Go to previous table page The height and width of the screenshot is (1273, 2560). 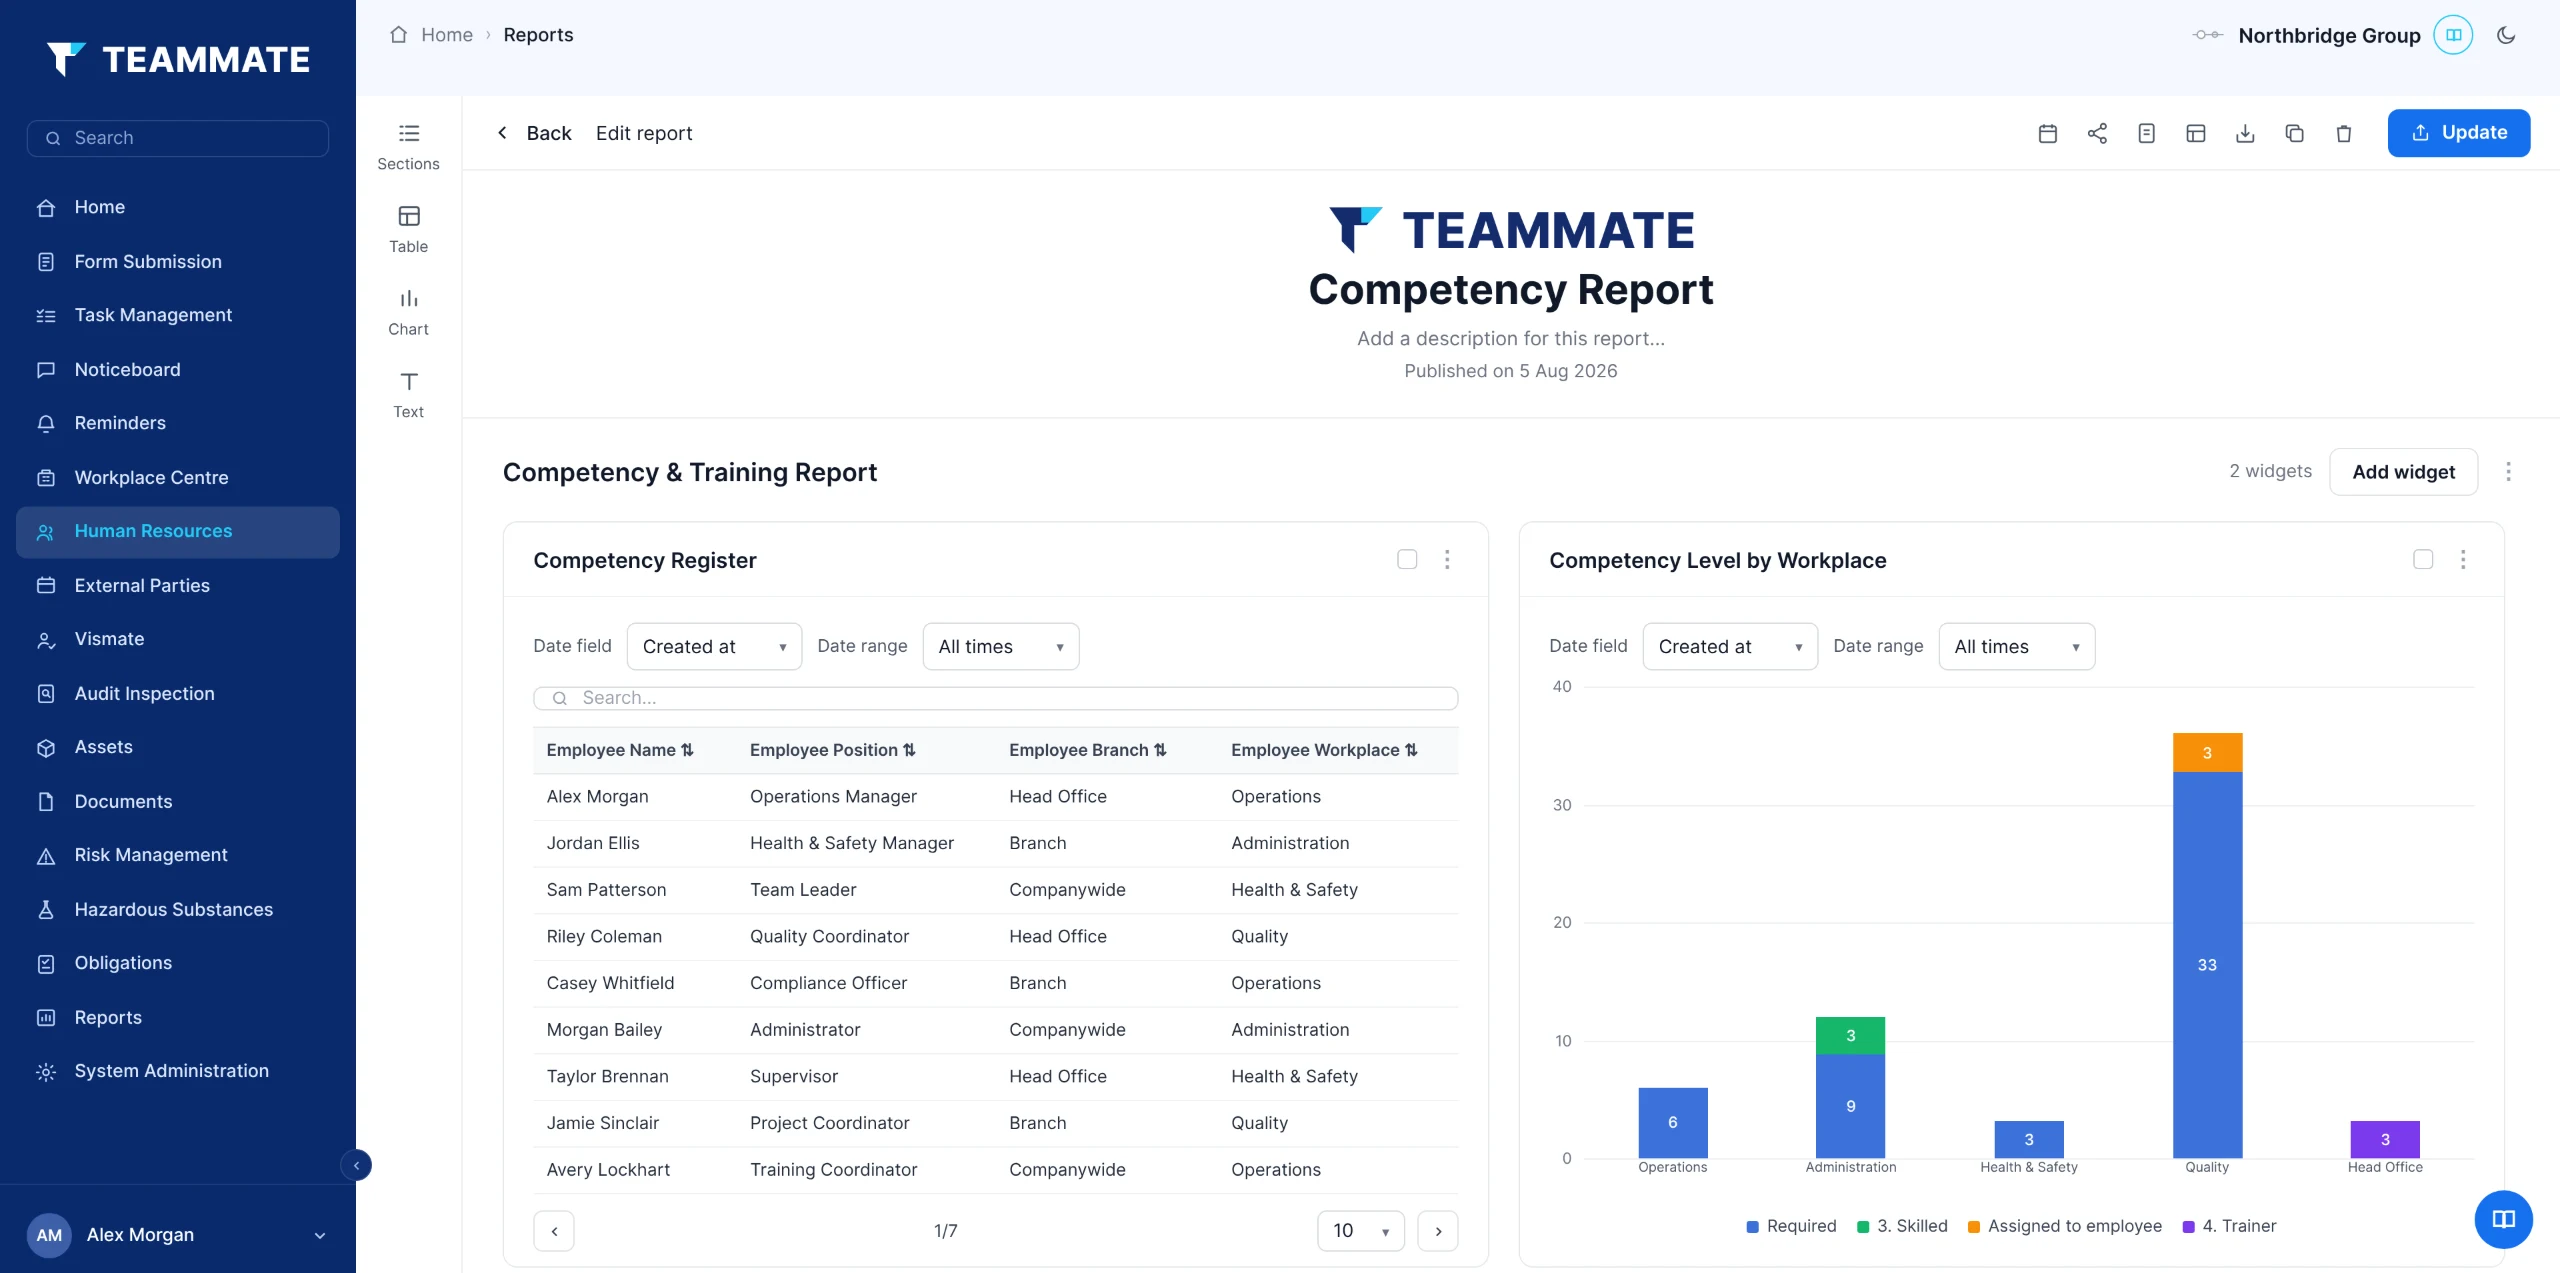(x=554, y=1231)
